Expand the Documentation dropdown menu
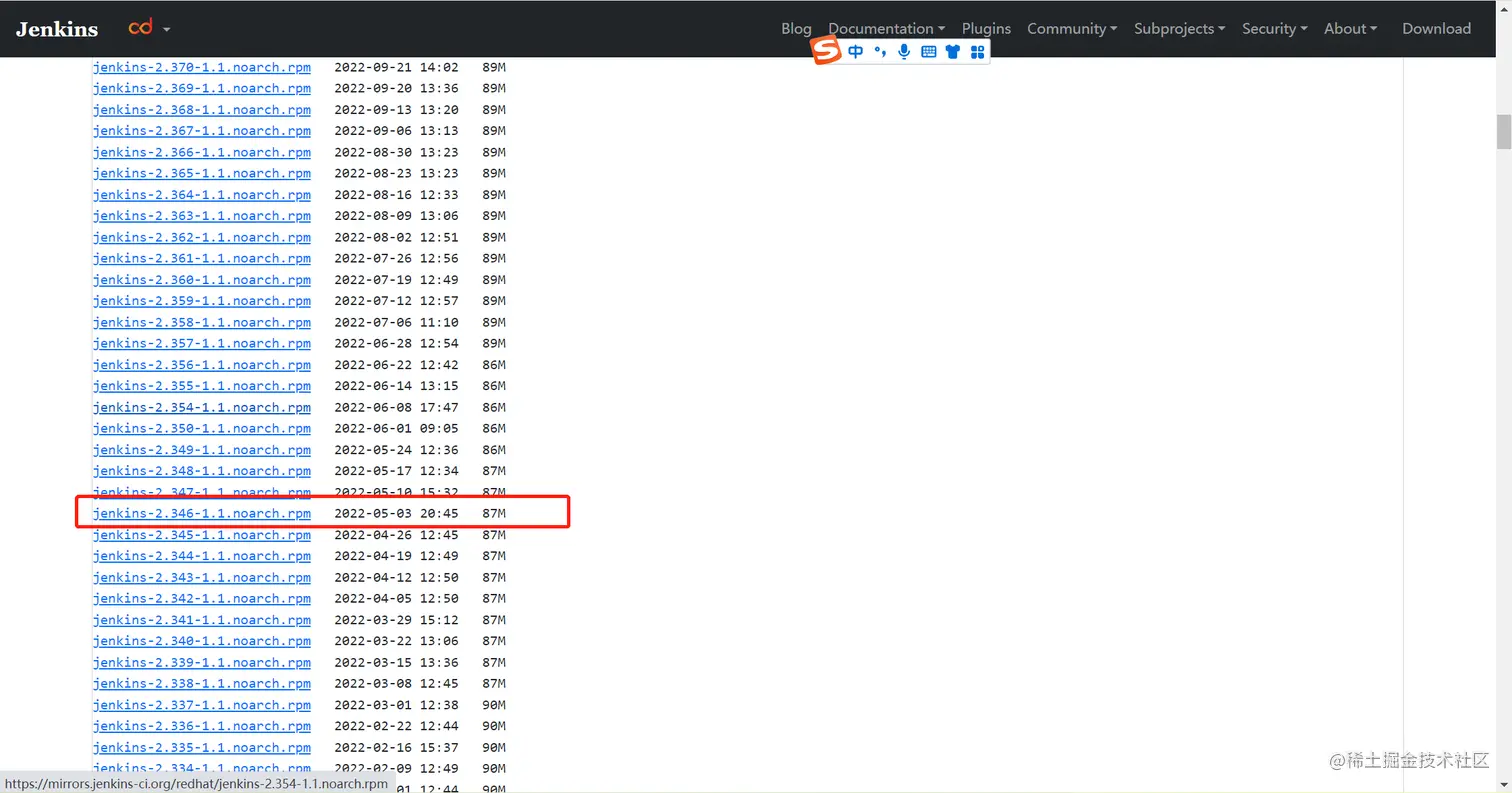Screen dimensions: 1512x793 click(x=886, y=29)
